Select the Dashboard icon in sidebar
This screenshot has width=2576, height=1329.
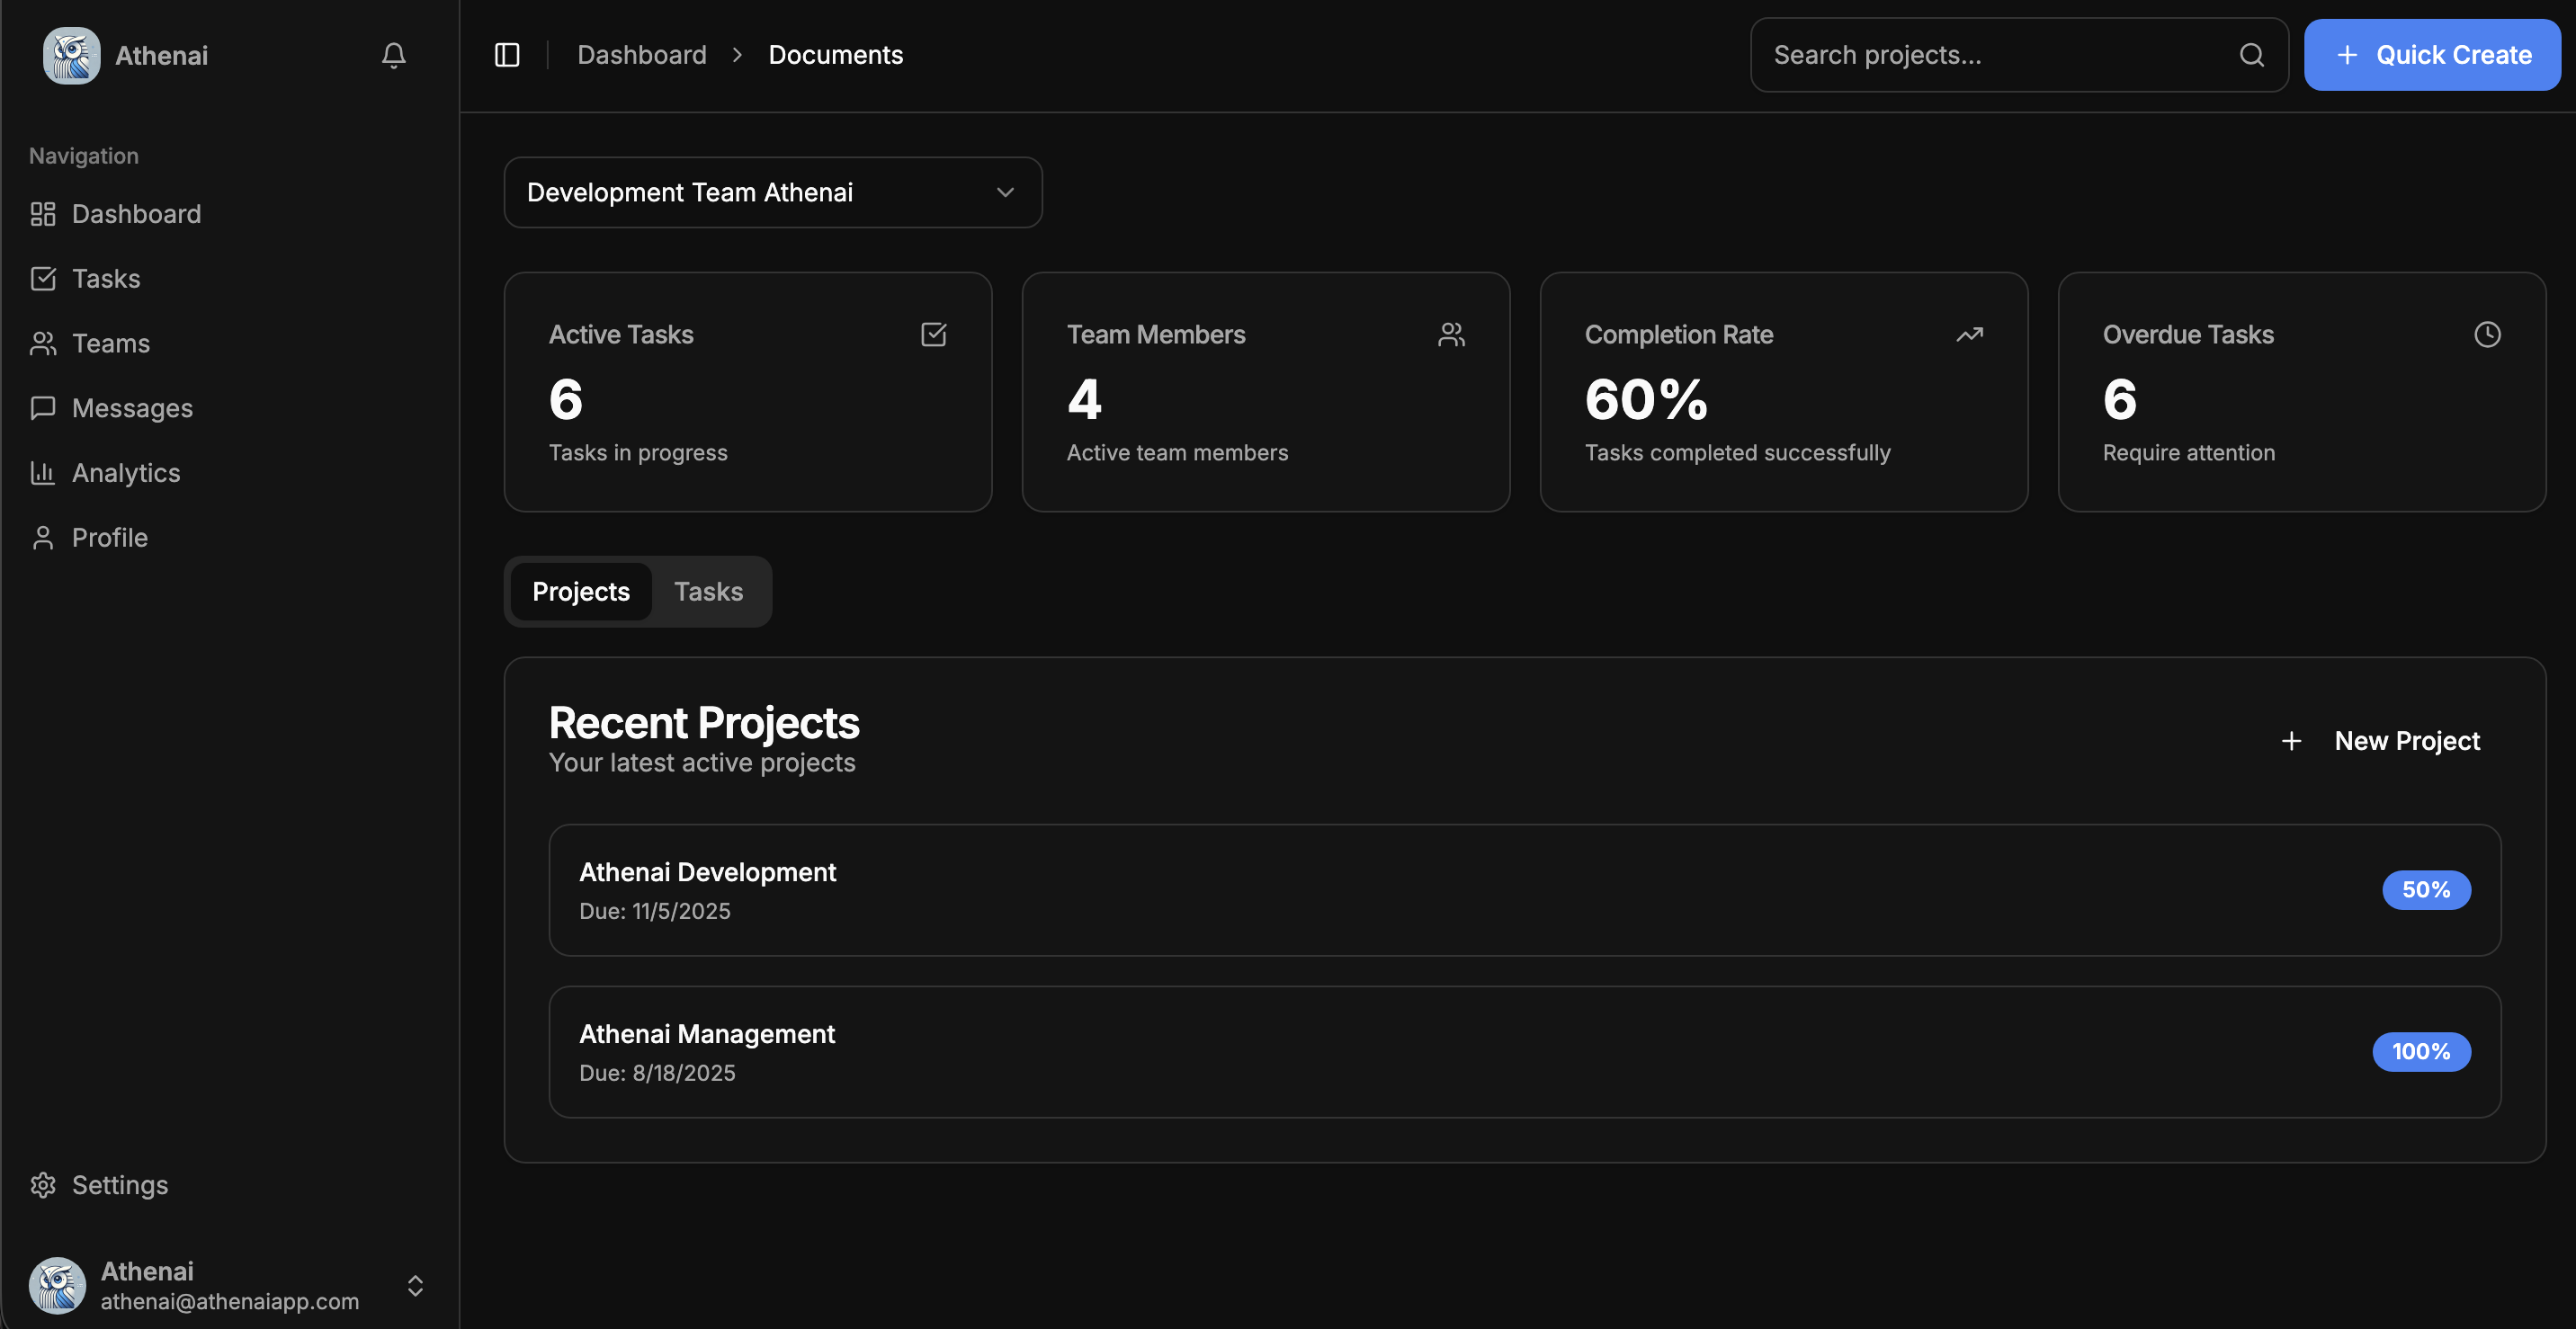coord(43,213)
